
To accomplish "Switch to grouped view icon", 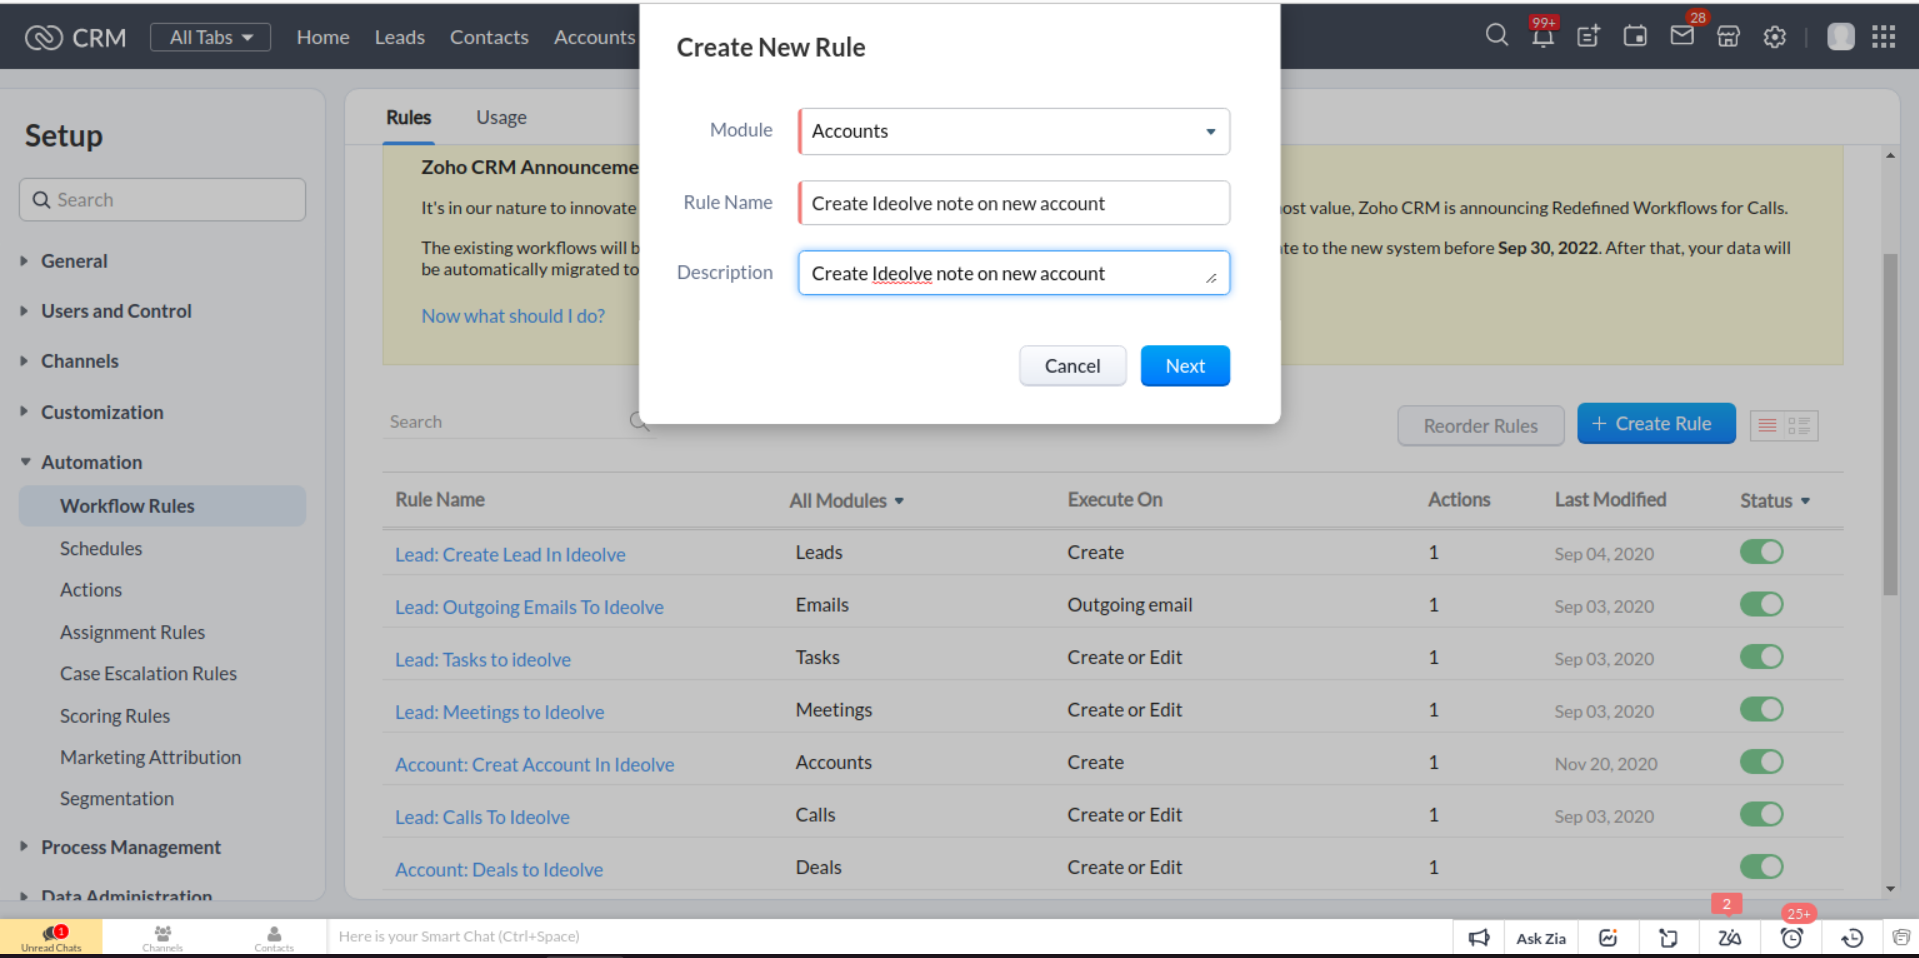I will (x=1799, y=426).
